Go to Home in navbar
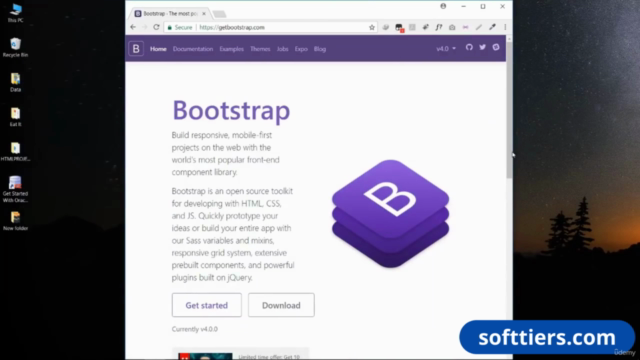 click(158, 49)
